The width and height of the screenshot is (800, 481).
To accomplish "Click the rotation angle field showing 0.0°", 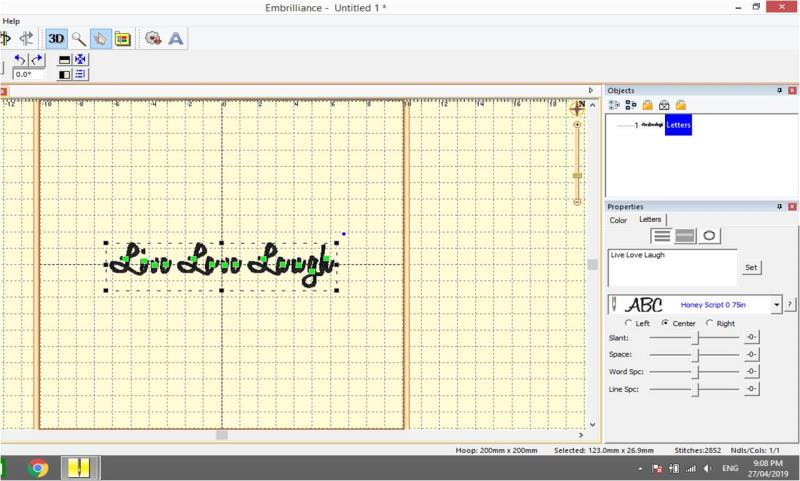I will pyautogui.click(x=28, y=74).
